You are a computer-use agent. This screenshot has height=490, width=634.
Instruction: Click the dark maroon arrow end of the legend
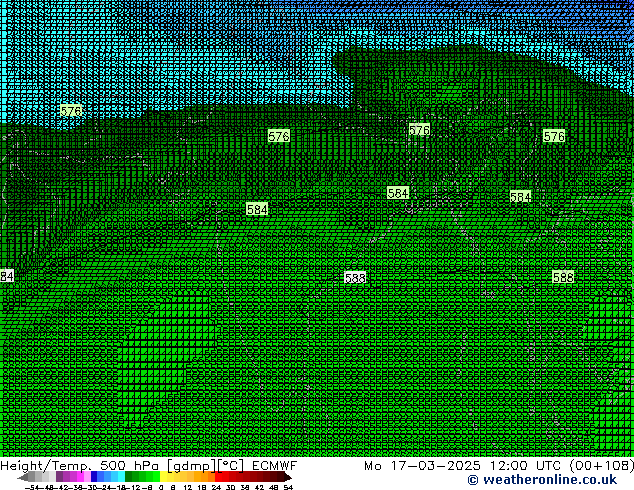tap(287, 476)
